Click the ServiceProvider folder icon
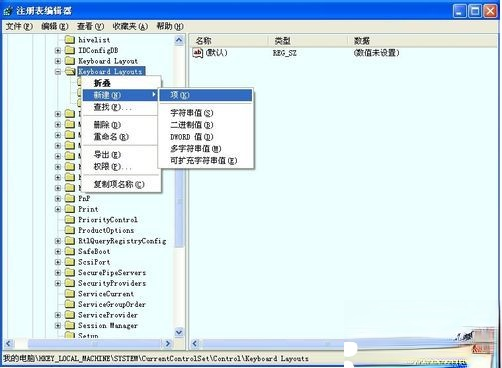 tap(70, 315)
